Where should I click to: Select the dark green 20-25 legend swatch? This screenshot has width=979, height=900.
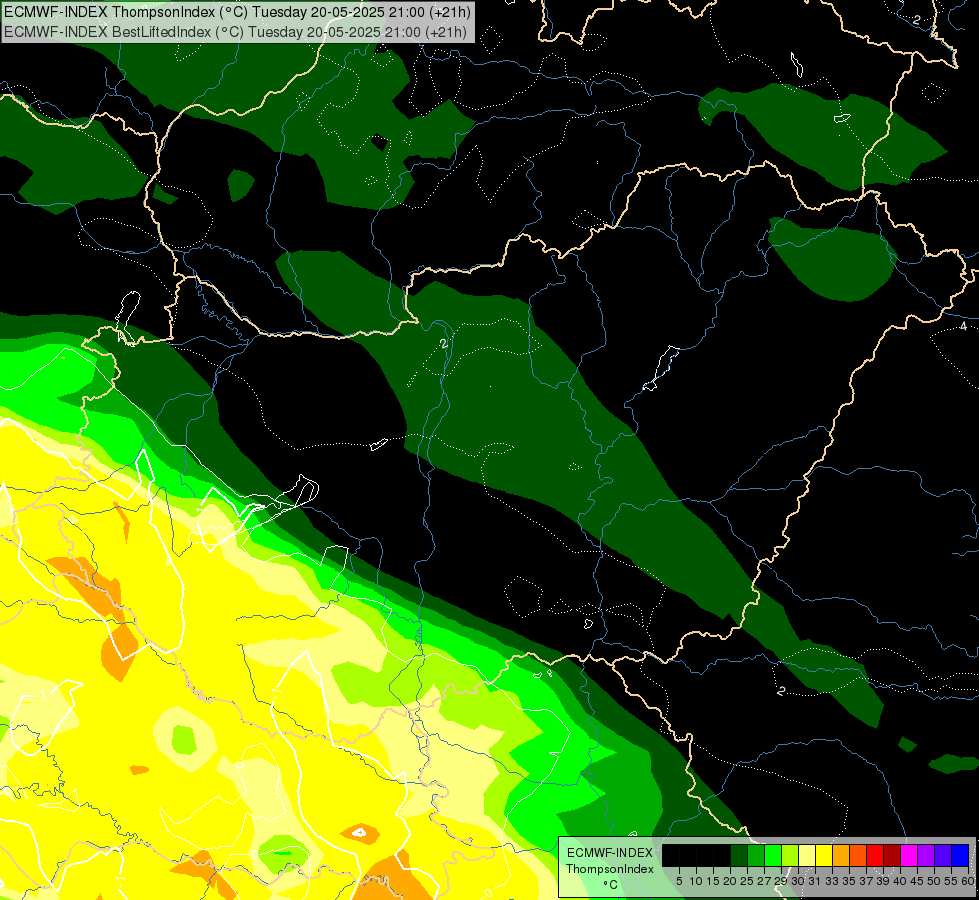click(739, 855)
